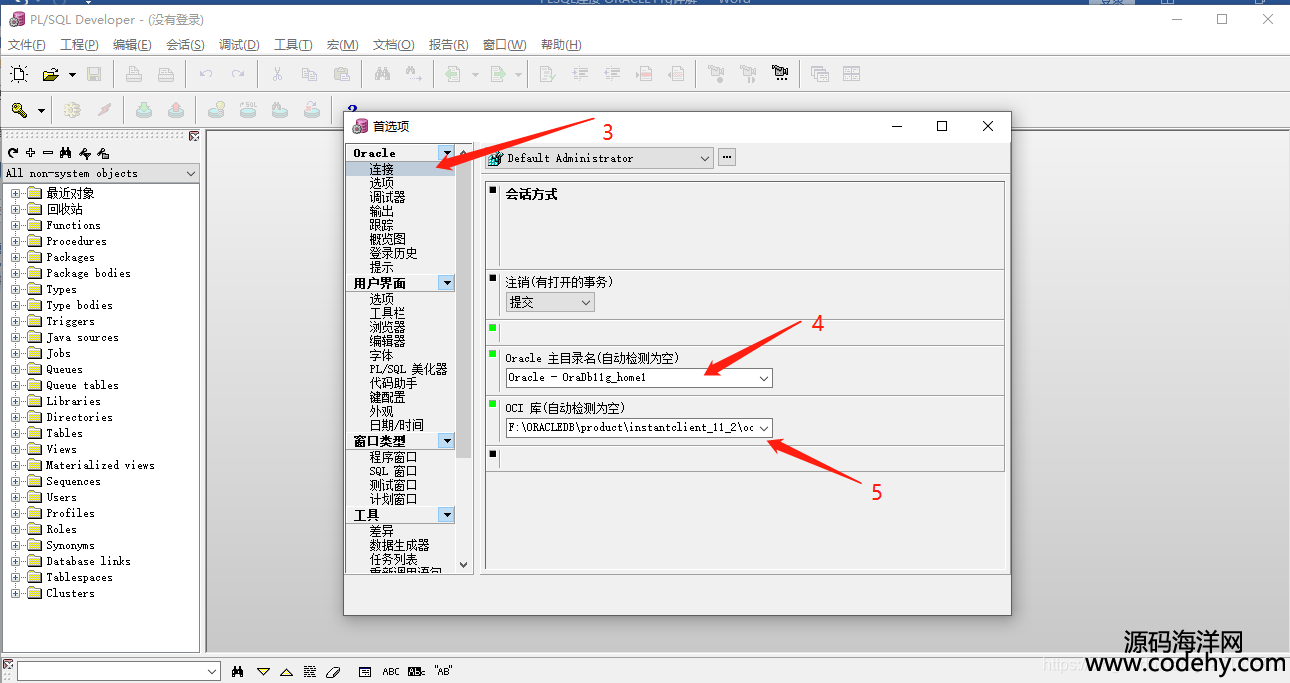The width and height of the screenshot is (1290, 683).
Task: Open the 编辑(E) menu
Action: [x=132, y=45]
